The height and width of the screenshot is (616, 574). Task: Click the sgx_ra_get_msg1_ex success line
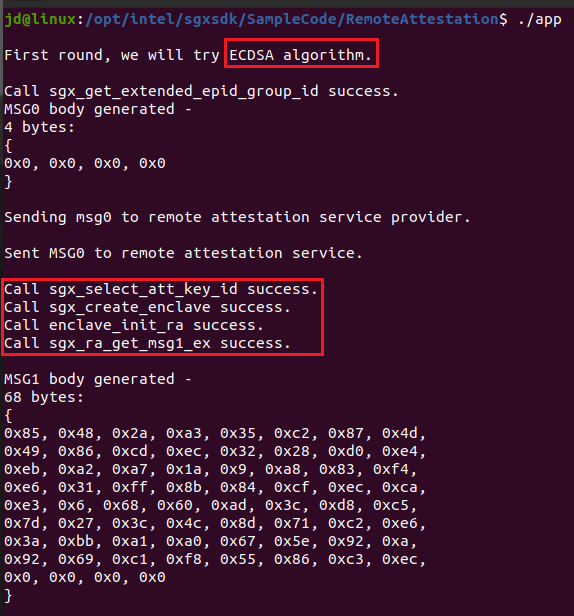147,344
